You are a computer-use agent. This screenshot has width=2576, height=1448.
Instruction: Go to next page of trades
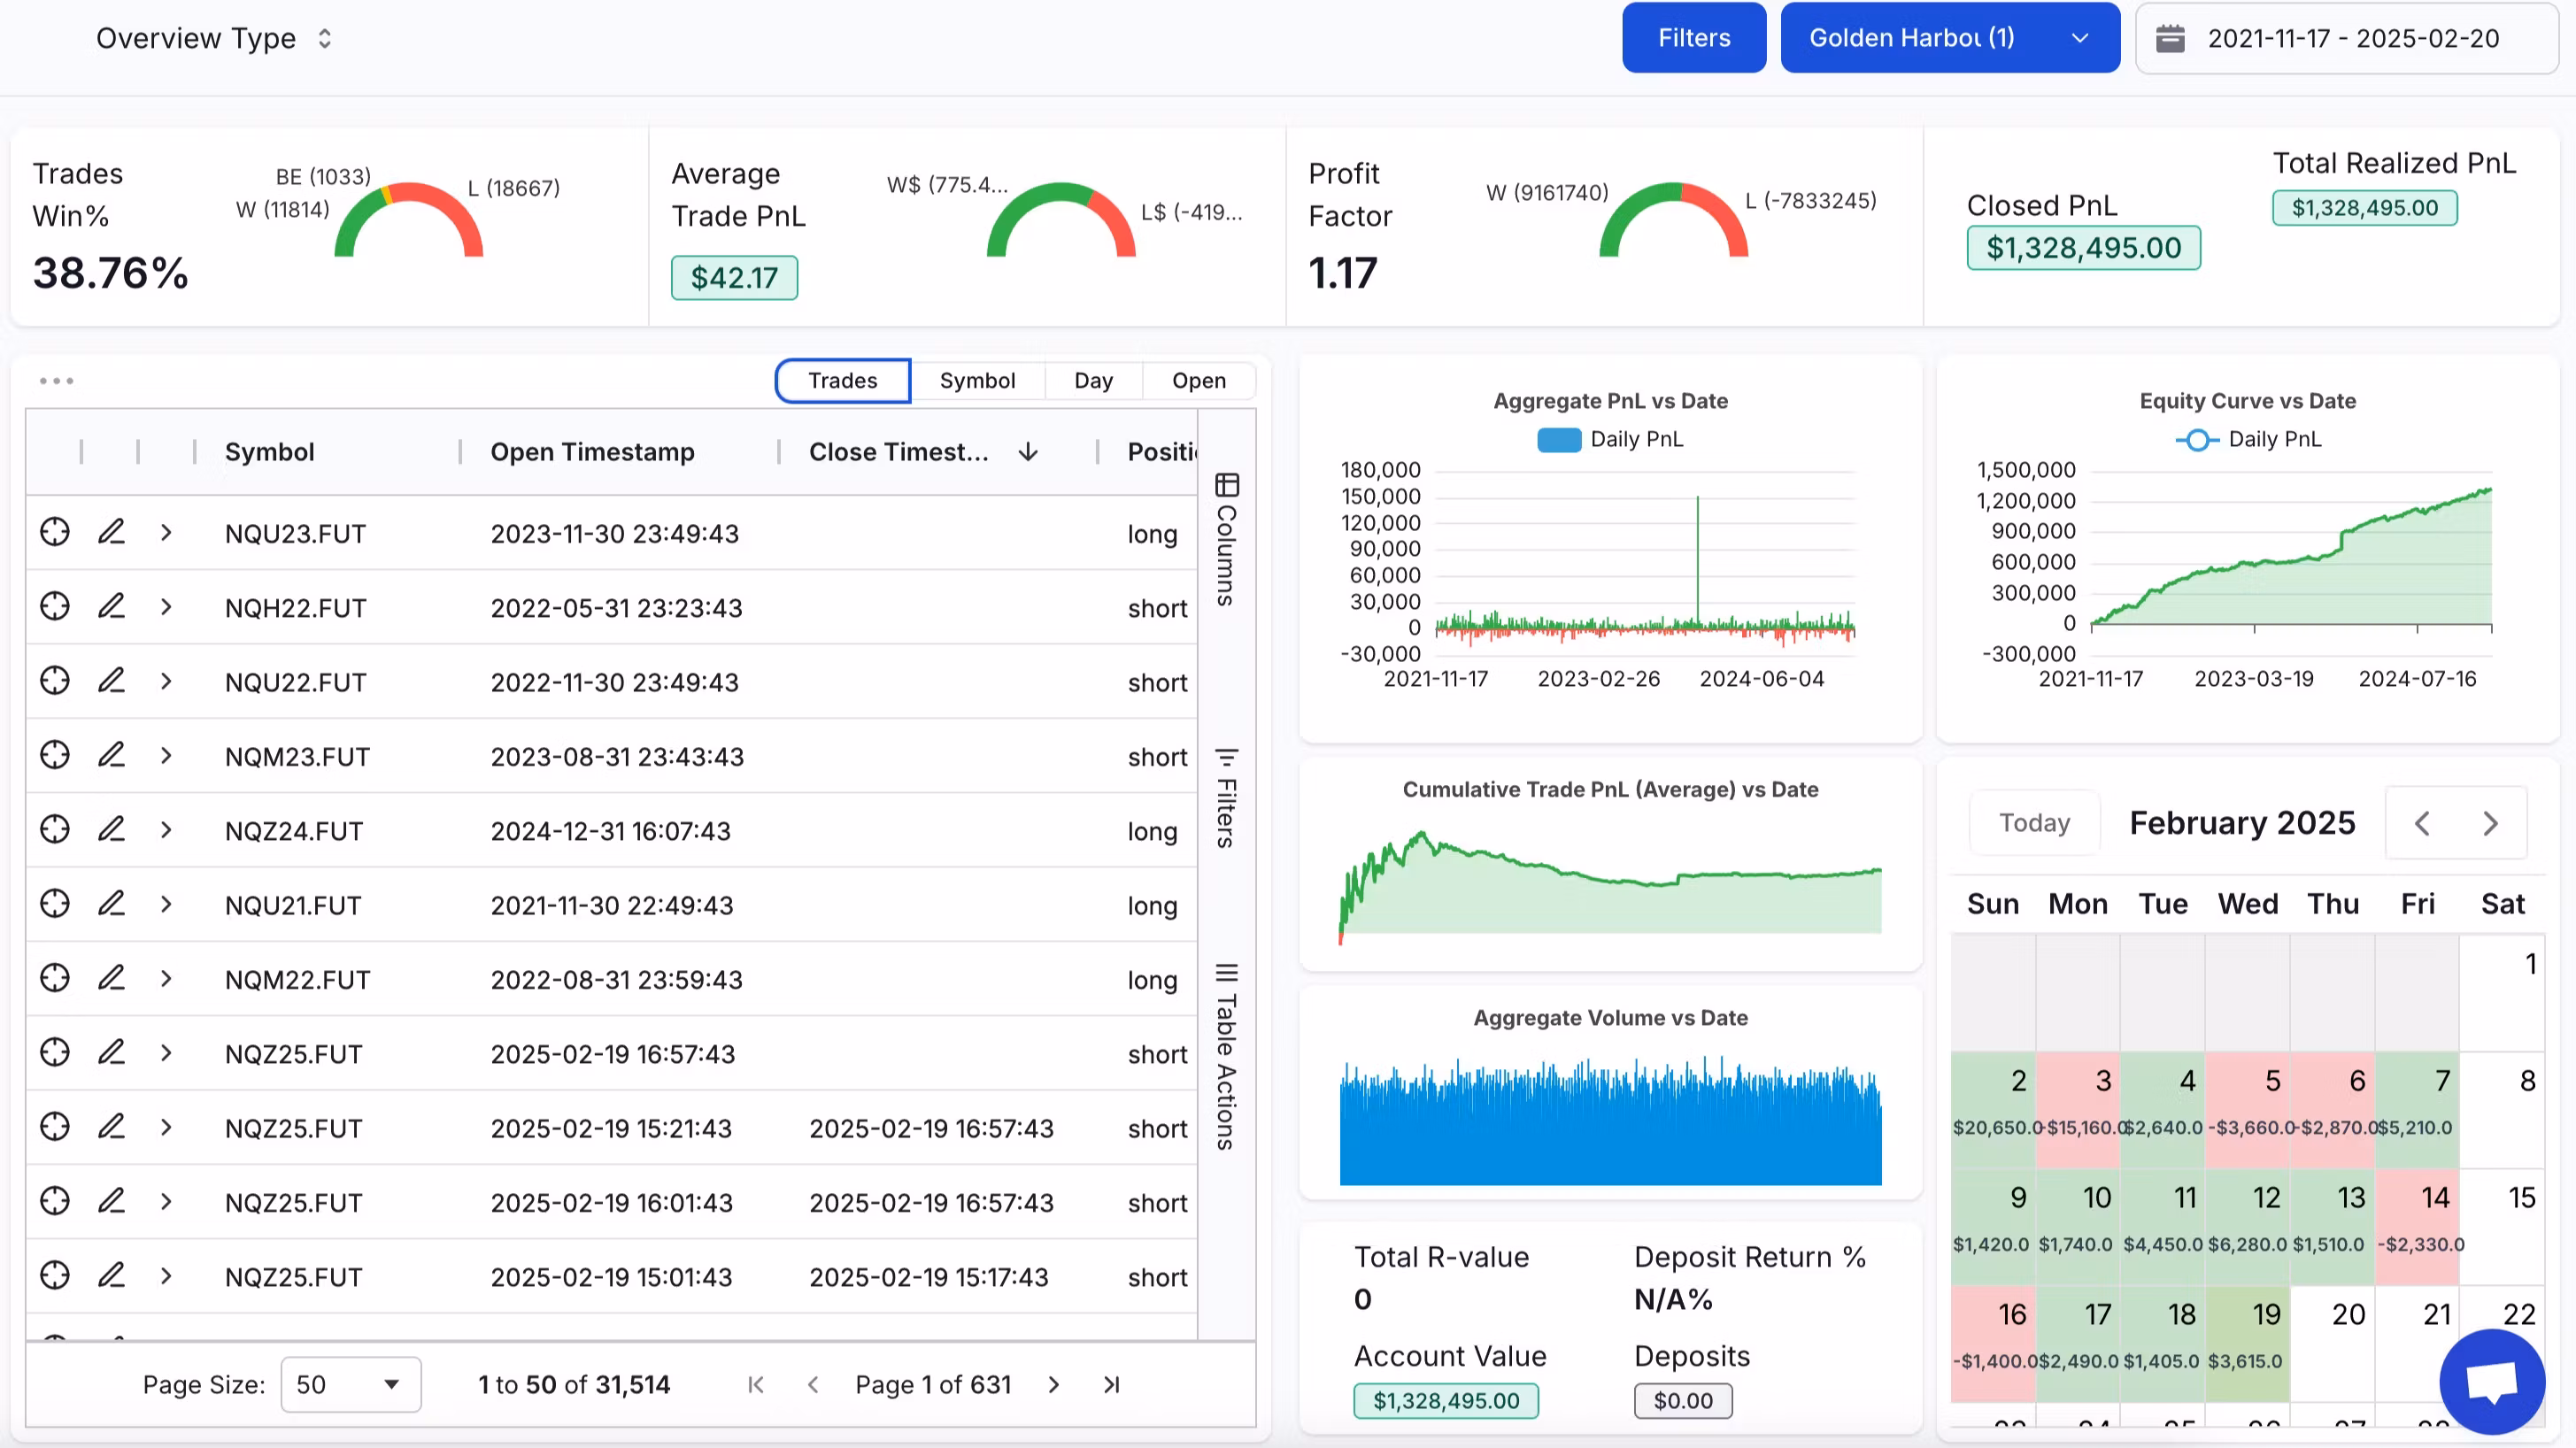(1053, 1384)
